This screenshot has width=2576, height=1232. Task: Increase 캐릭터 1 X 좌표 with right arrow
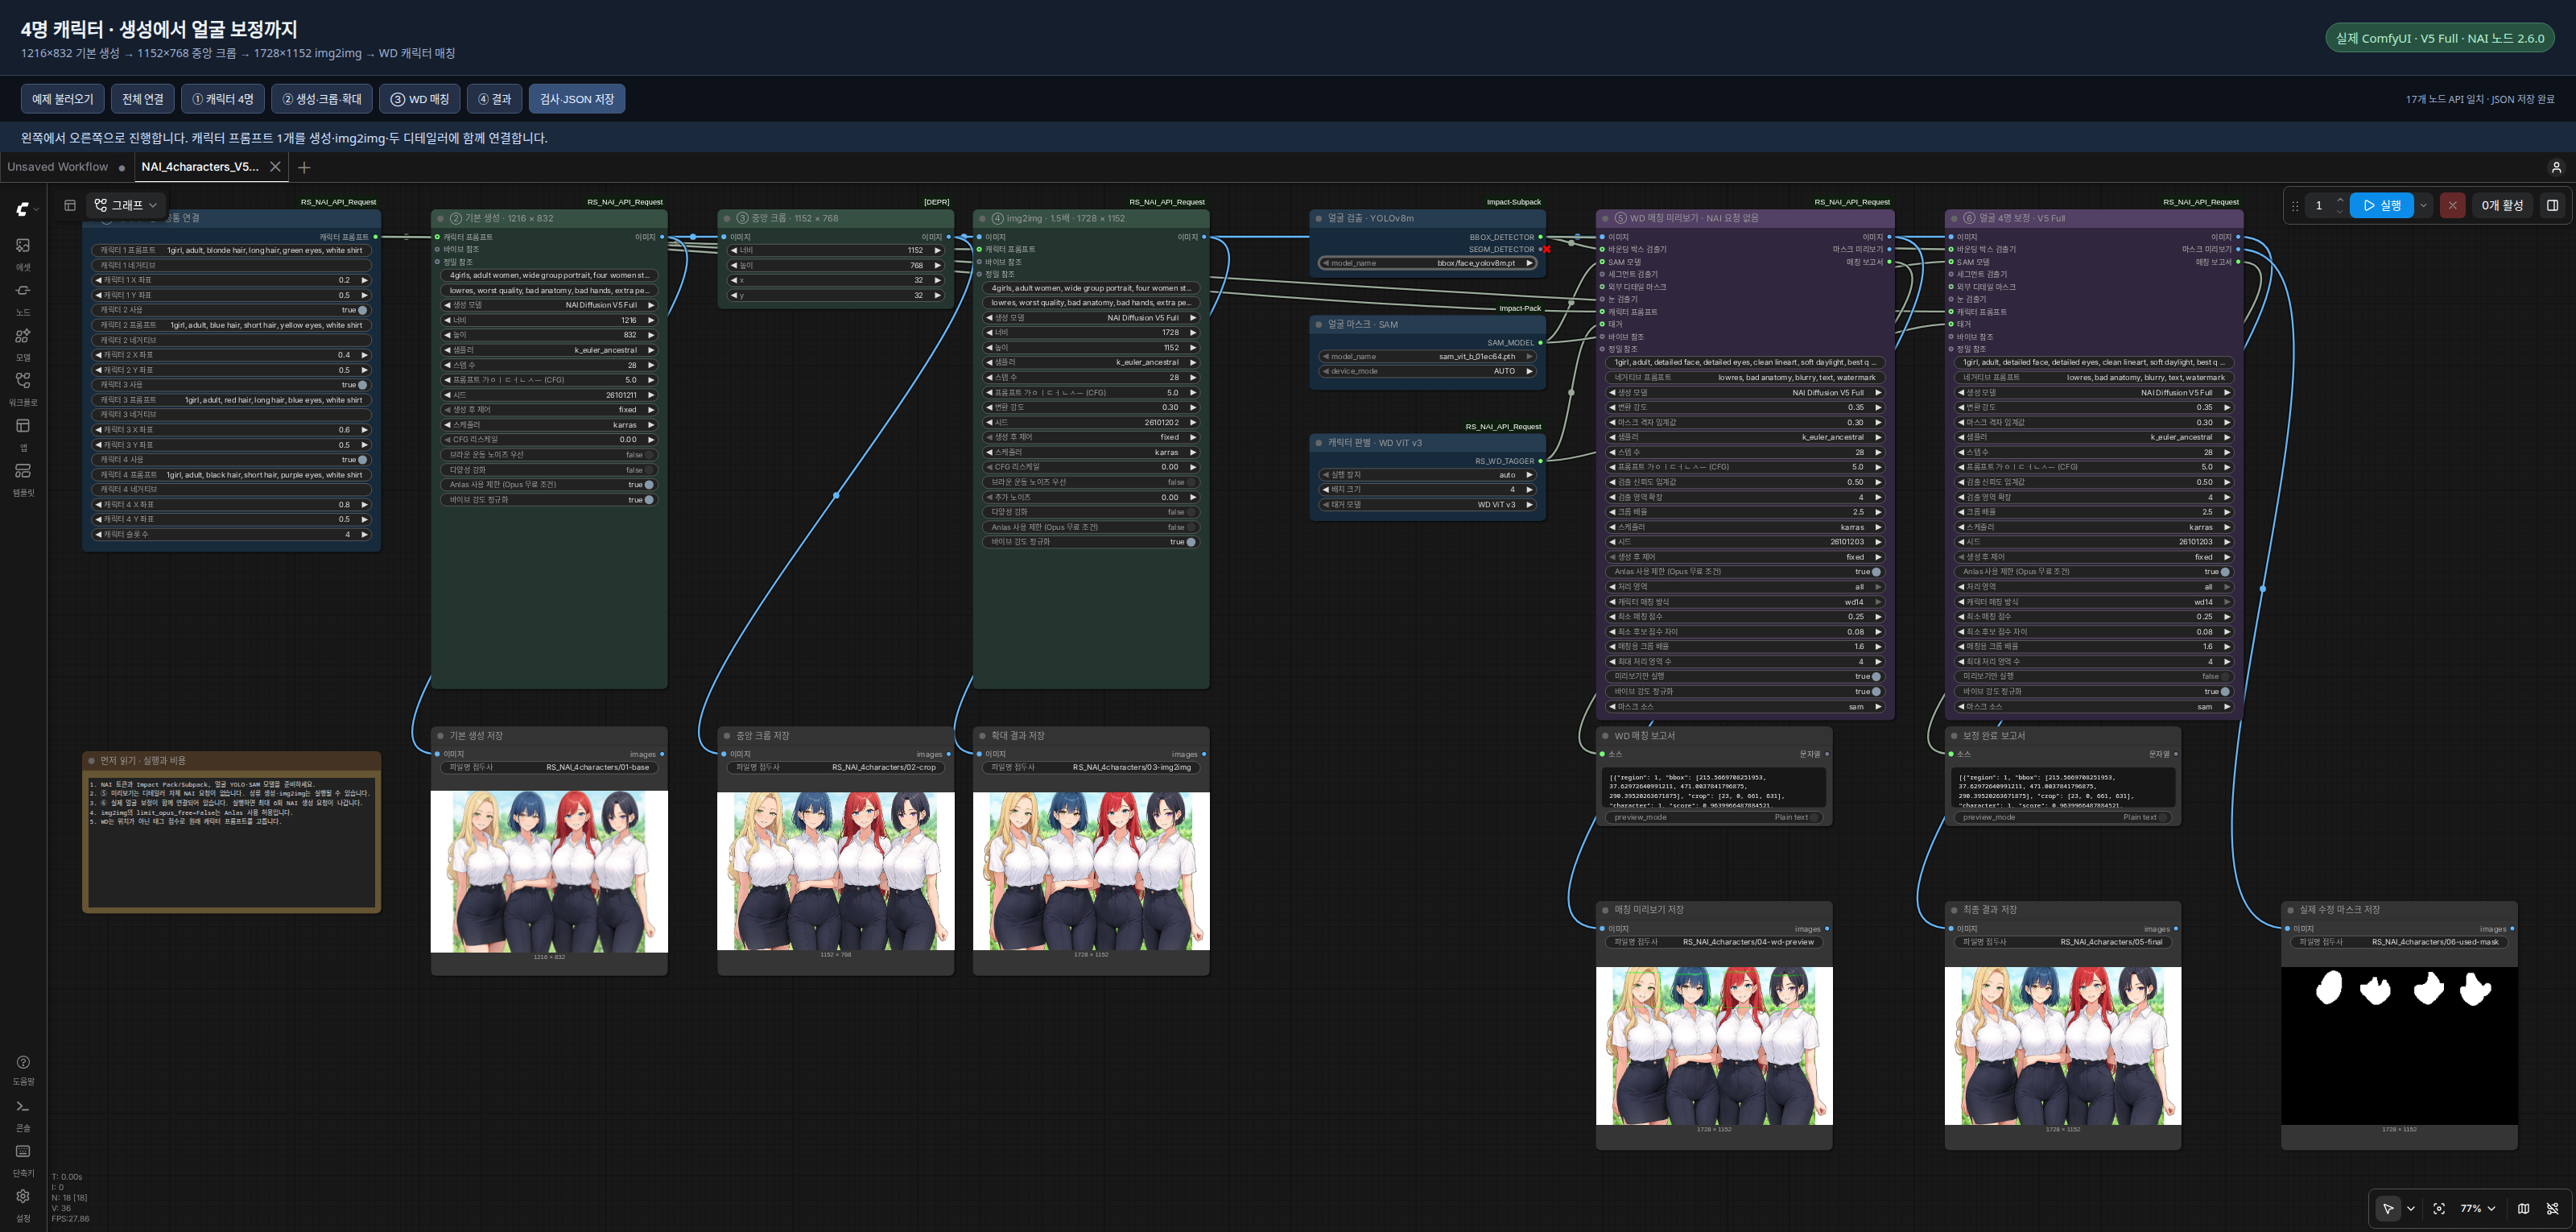[x=364, y=280]
